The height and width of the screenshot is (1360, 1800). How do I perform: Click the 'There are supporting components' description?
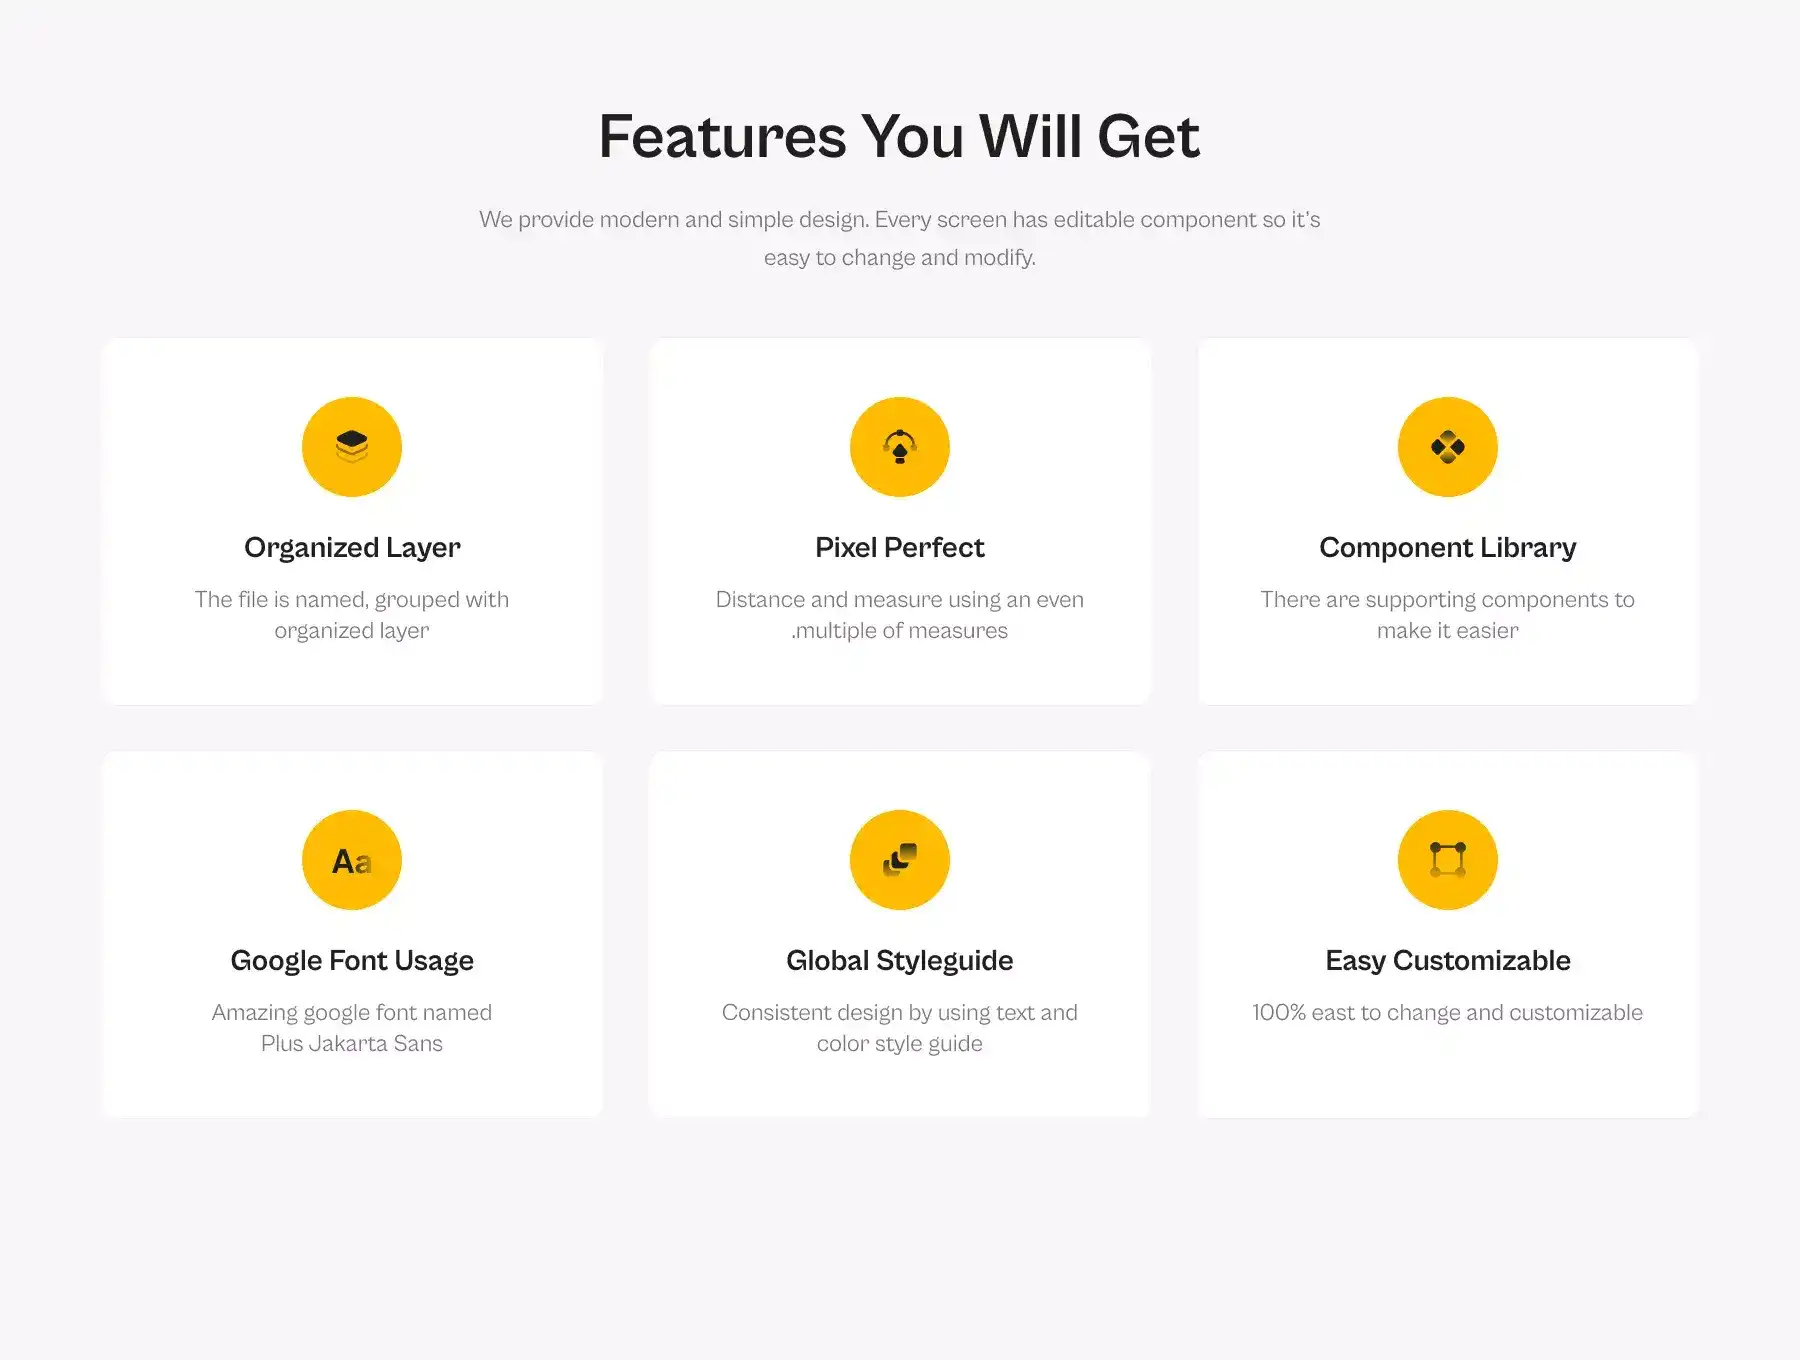(1447, 615)
